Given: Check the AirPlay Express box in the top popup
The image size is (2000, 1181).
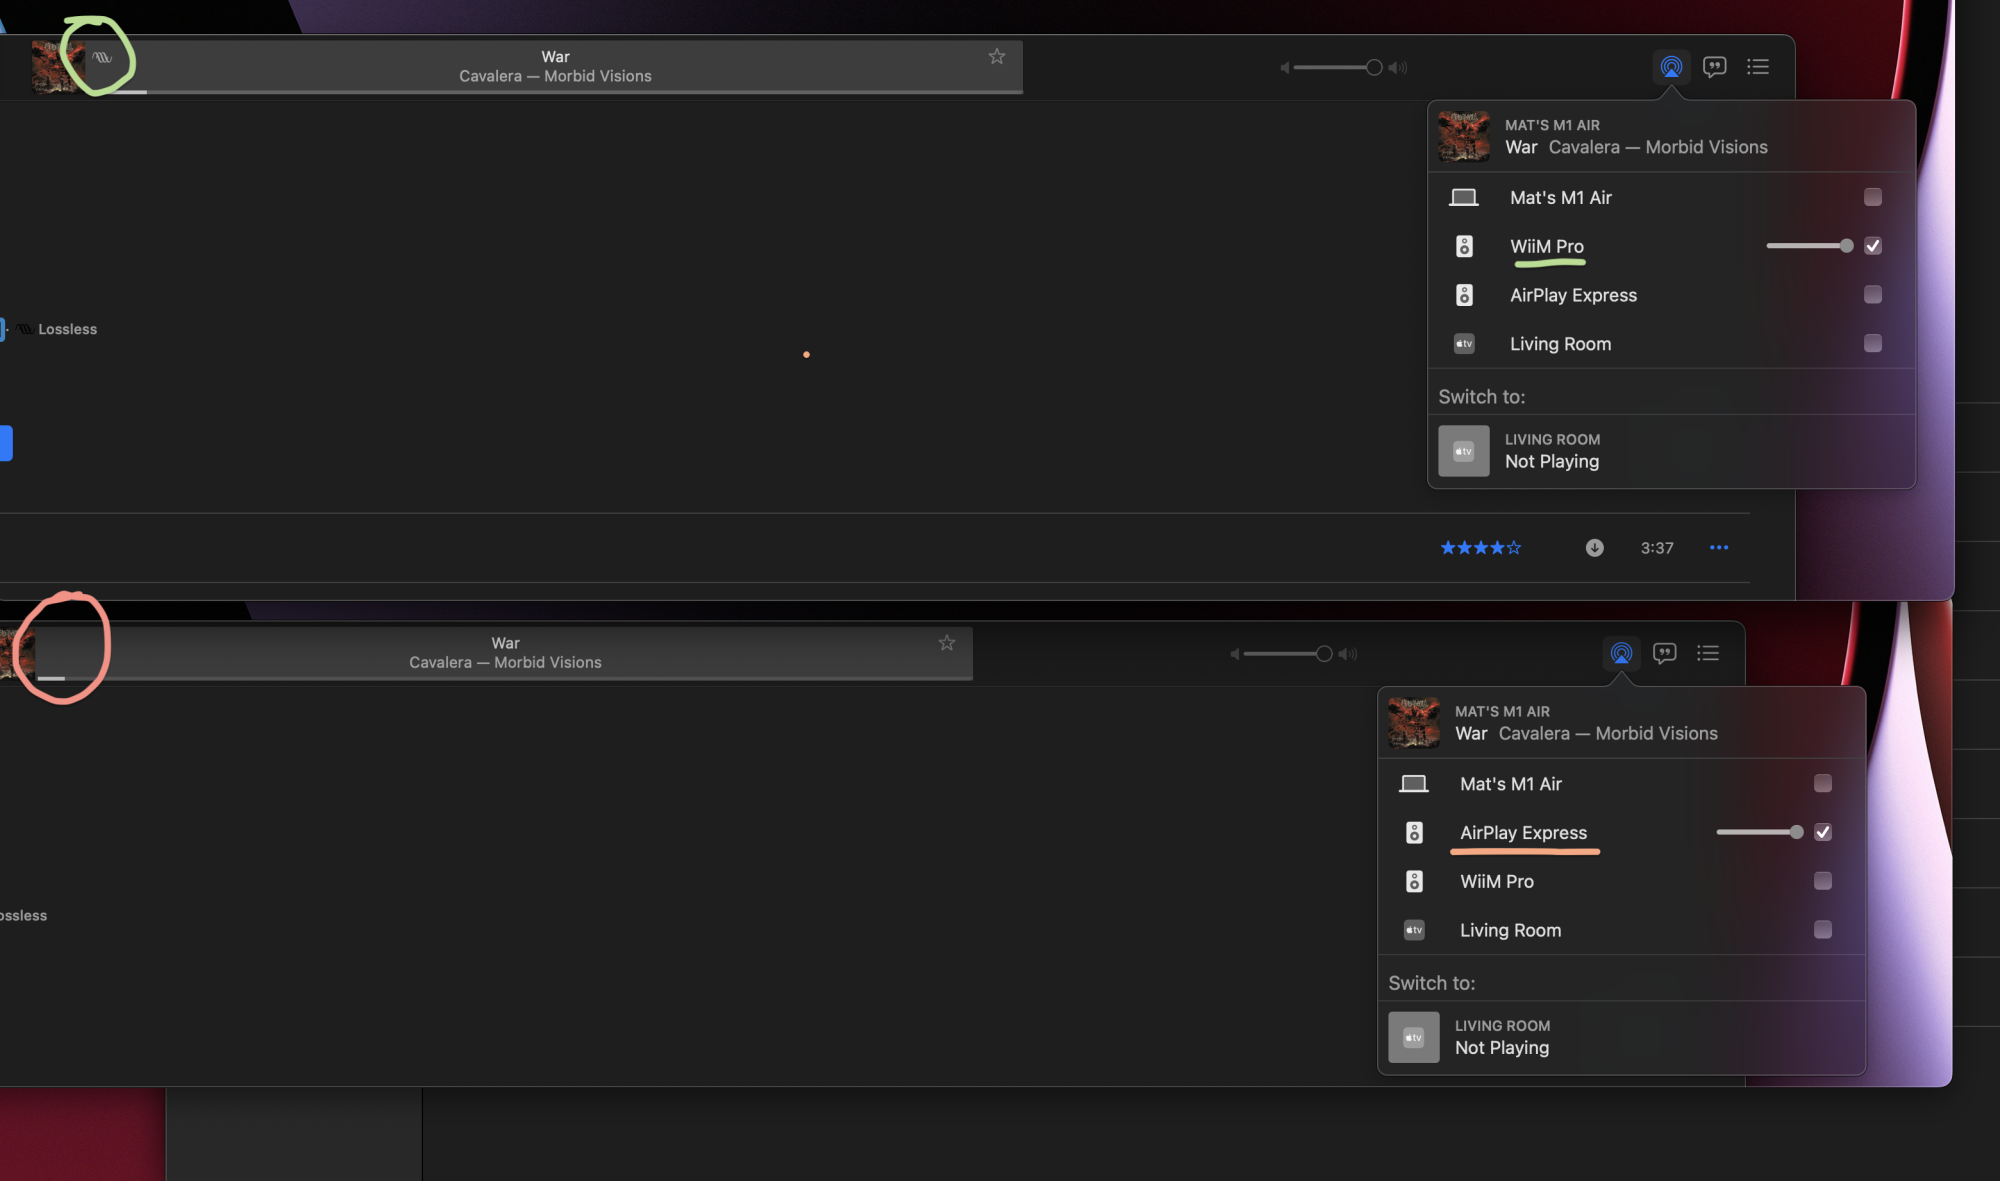Looking at the screenshot, I should 1872,294.
